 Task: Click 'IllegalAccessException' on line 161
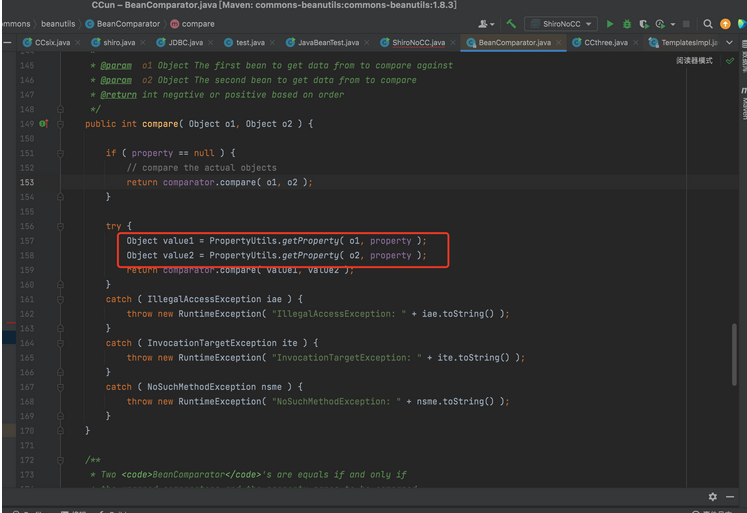[204, 300]
